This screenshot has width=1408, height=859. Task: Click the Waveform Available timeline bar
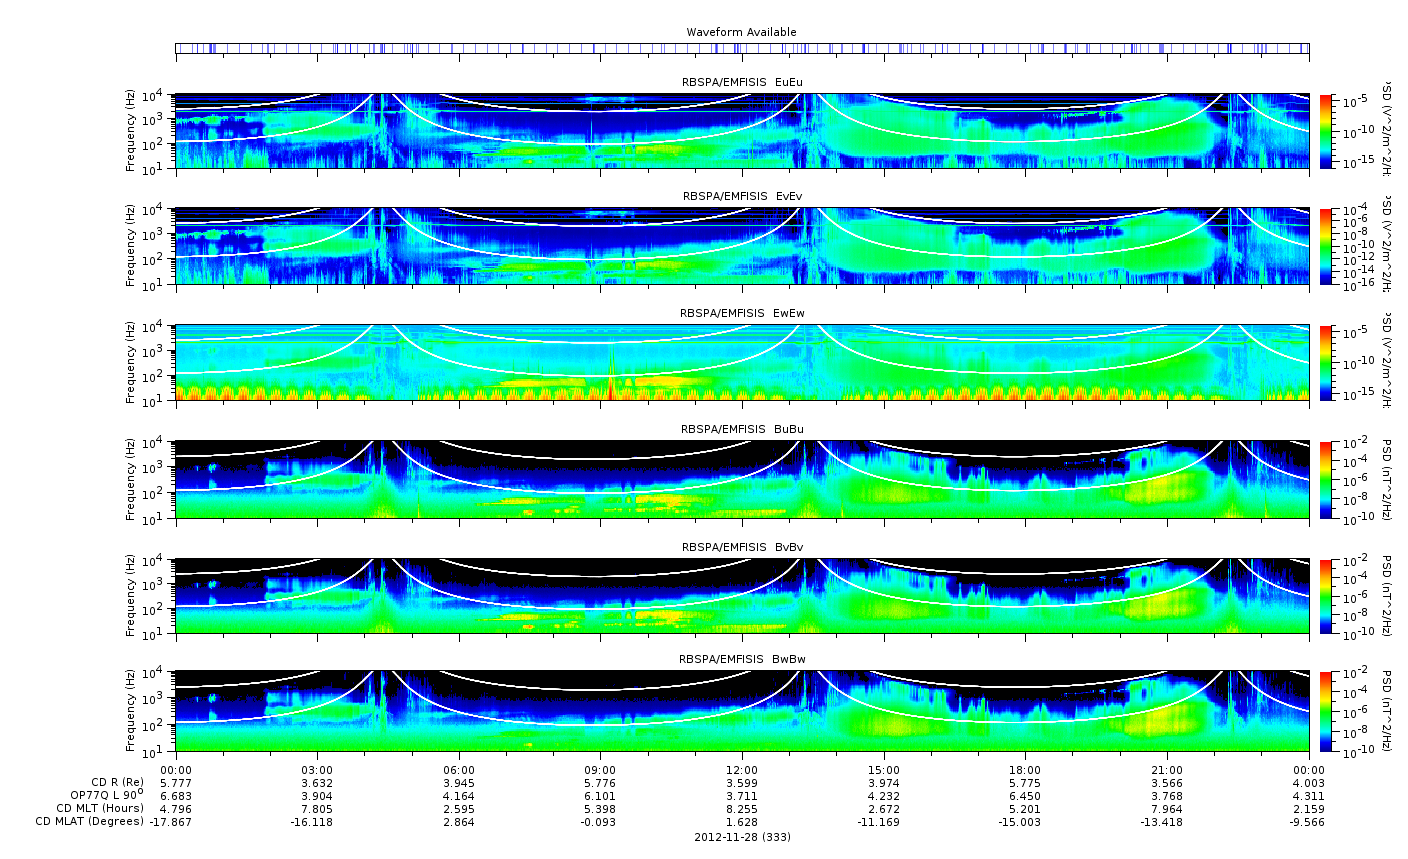pyautogui.click(x=742, y=48)
